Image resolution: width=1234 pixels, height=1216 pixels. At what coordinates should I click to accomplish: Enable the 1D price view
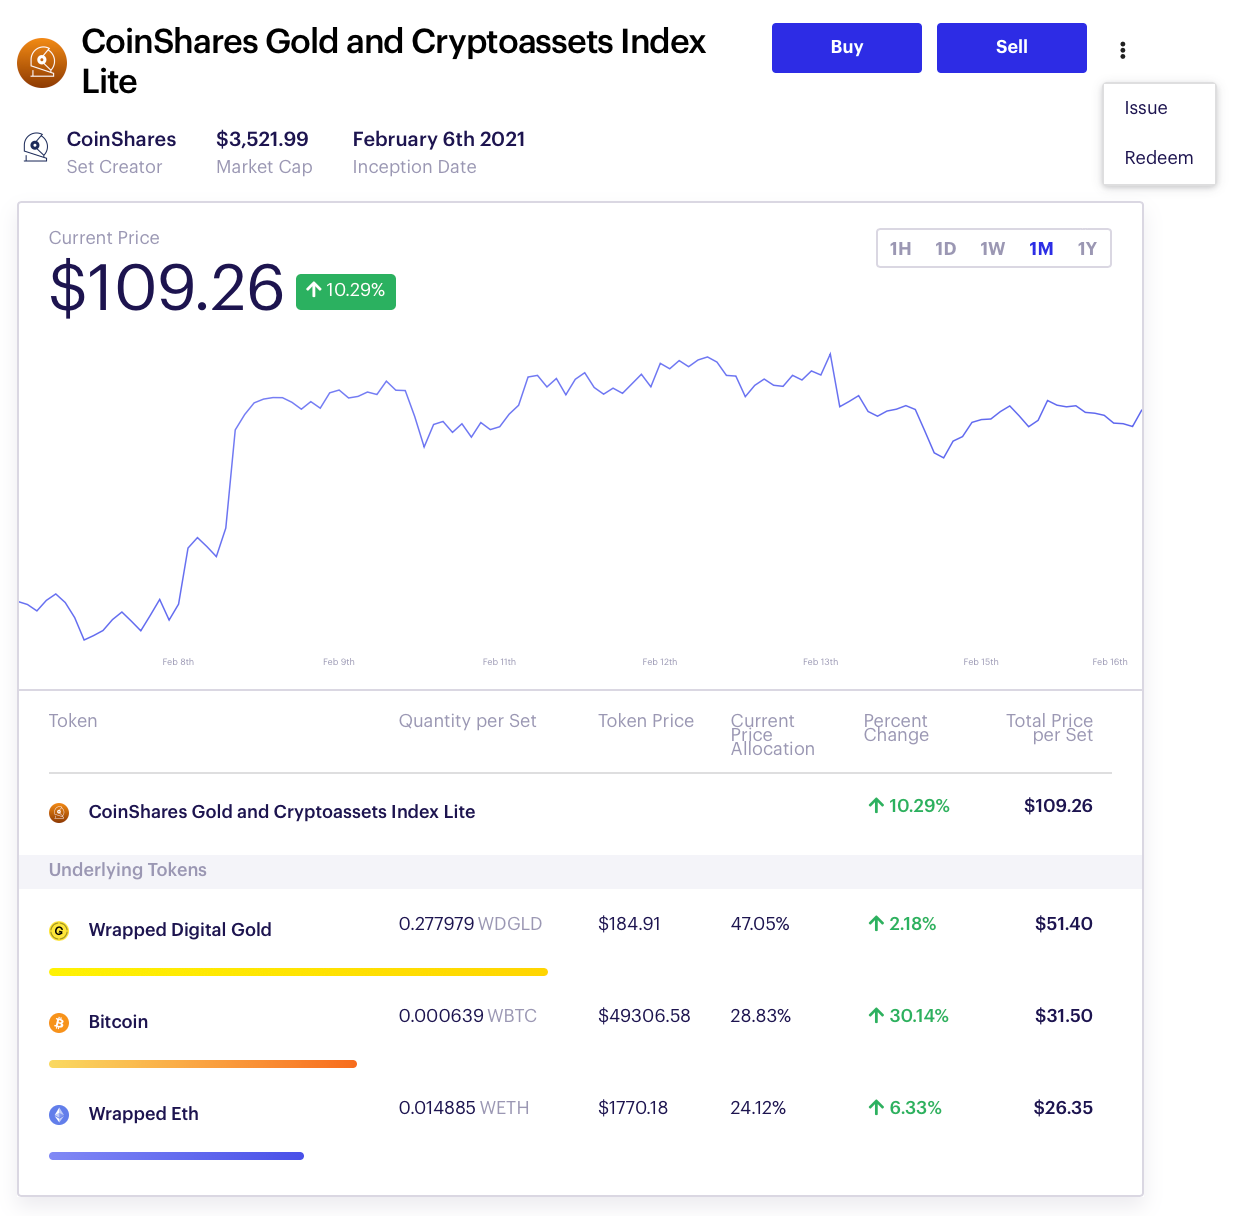click(x=945, y=248)
